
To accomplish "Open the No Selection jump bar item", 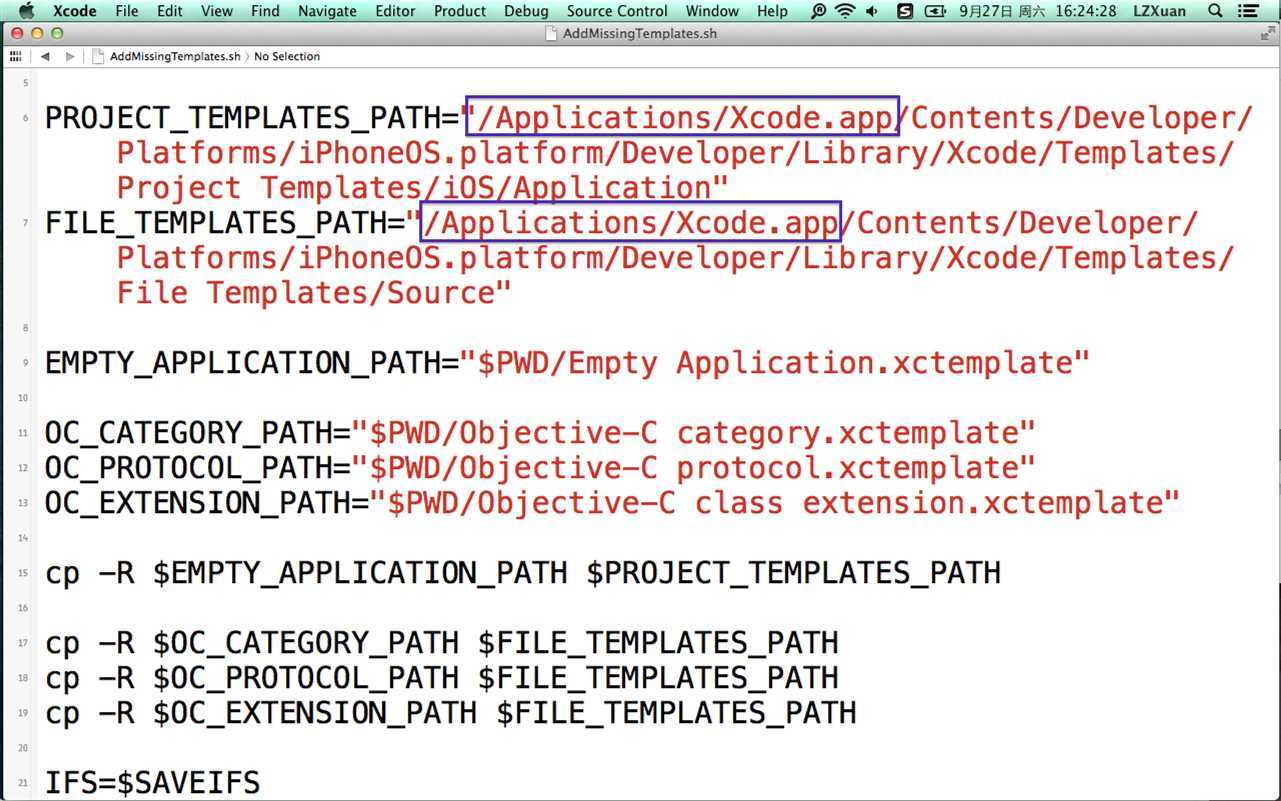I will tap(287, 57).
